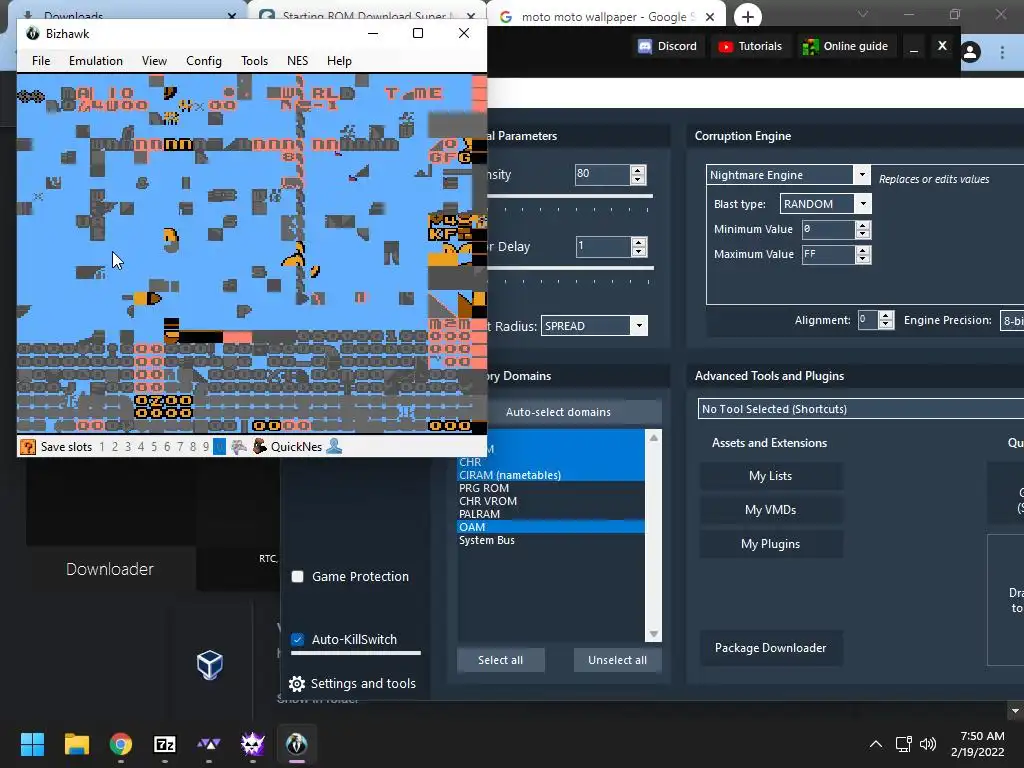Enable the Game Protection checkbox

[297, 577]
